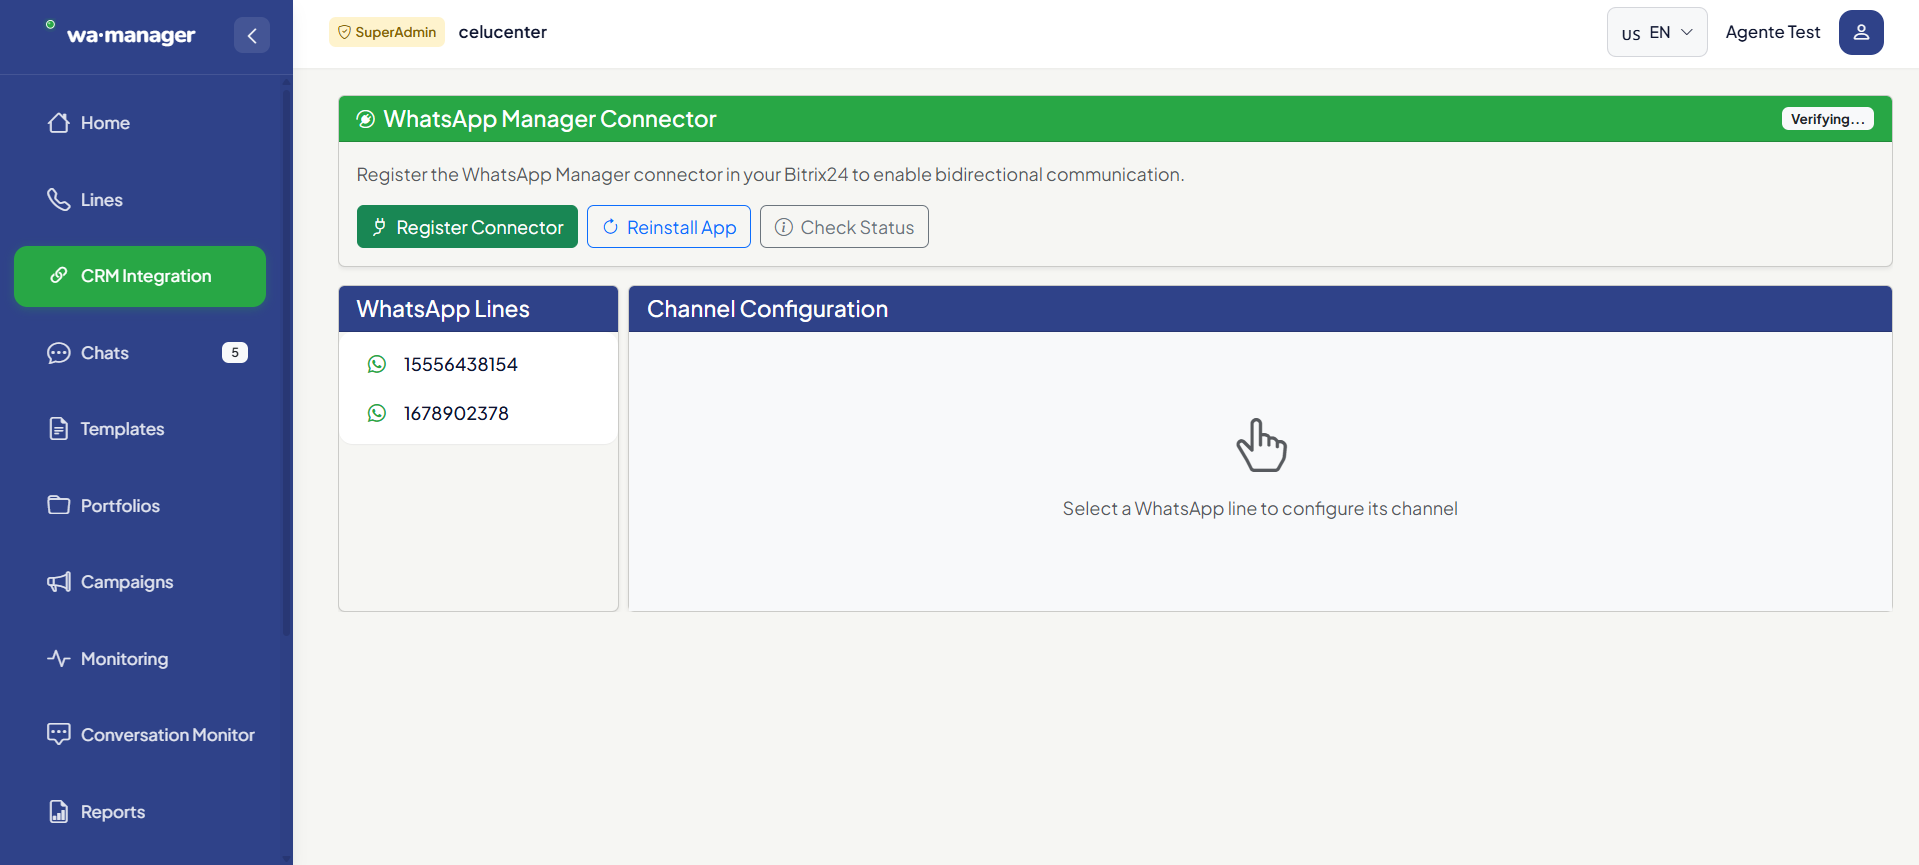
Task: Open Conversation Monitor in the sidebar
Action: pos(140,735)
